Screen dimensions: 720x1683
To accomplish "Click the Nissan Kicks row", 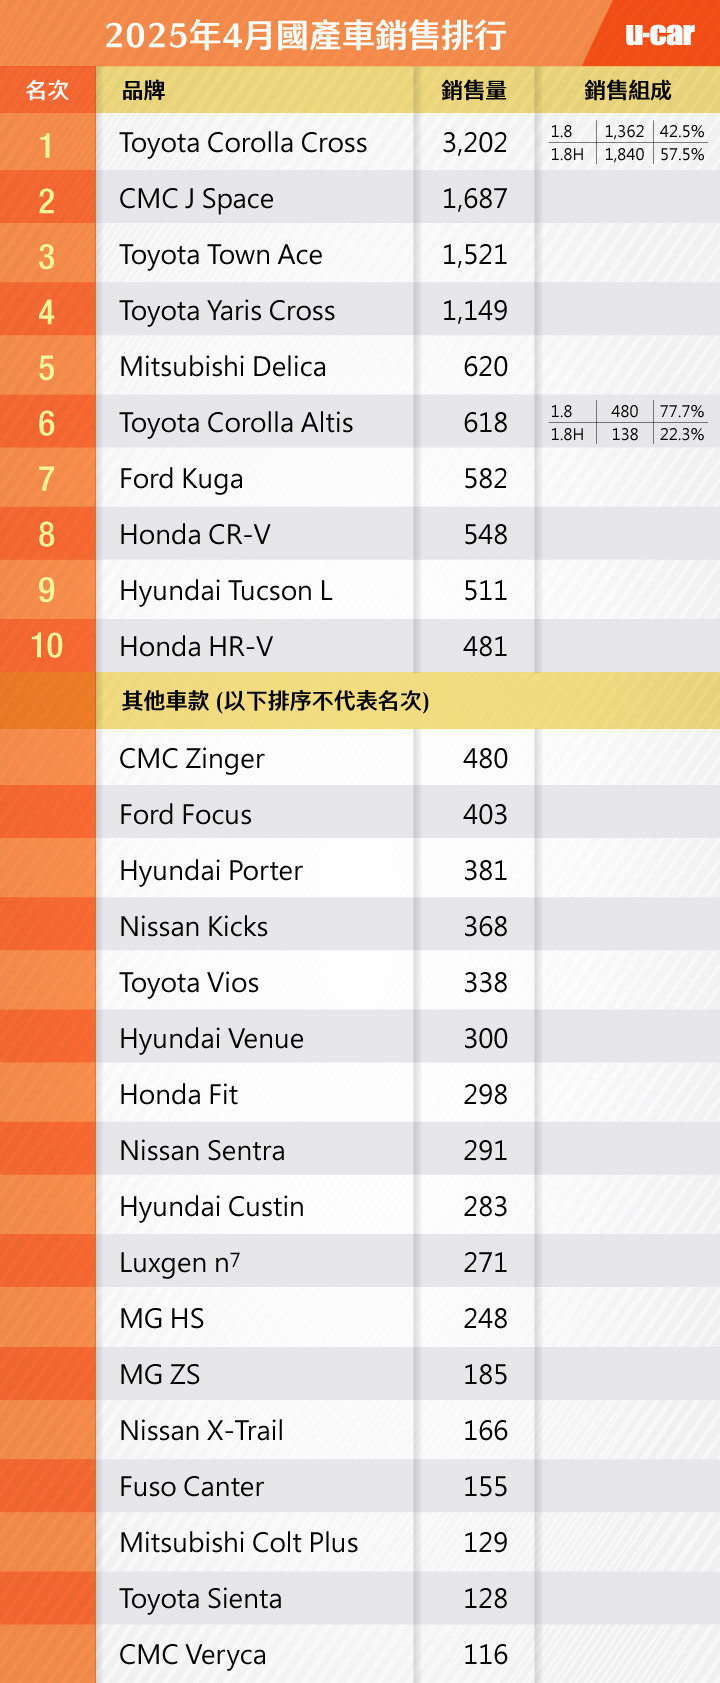I will (x=360, y=926).
